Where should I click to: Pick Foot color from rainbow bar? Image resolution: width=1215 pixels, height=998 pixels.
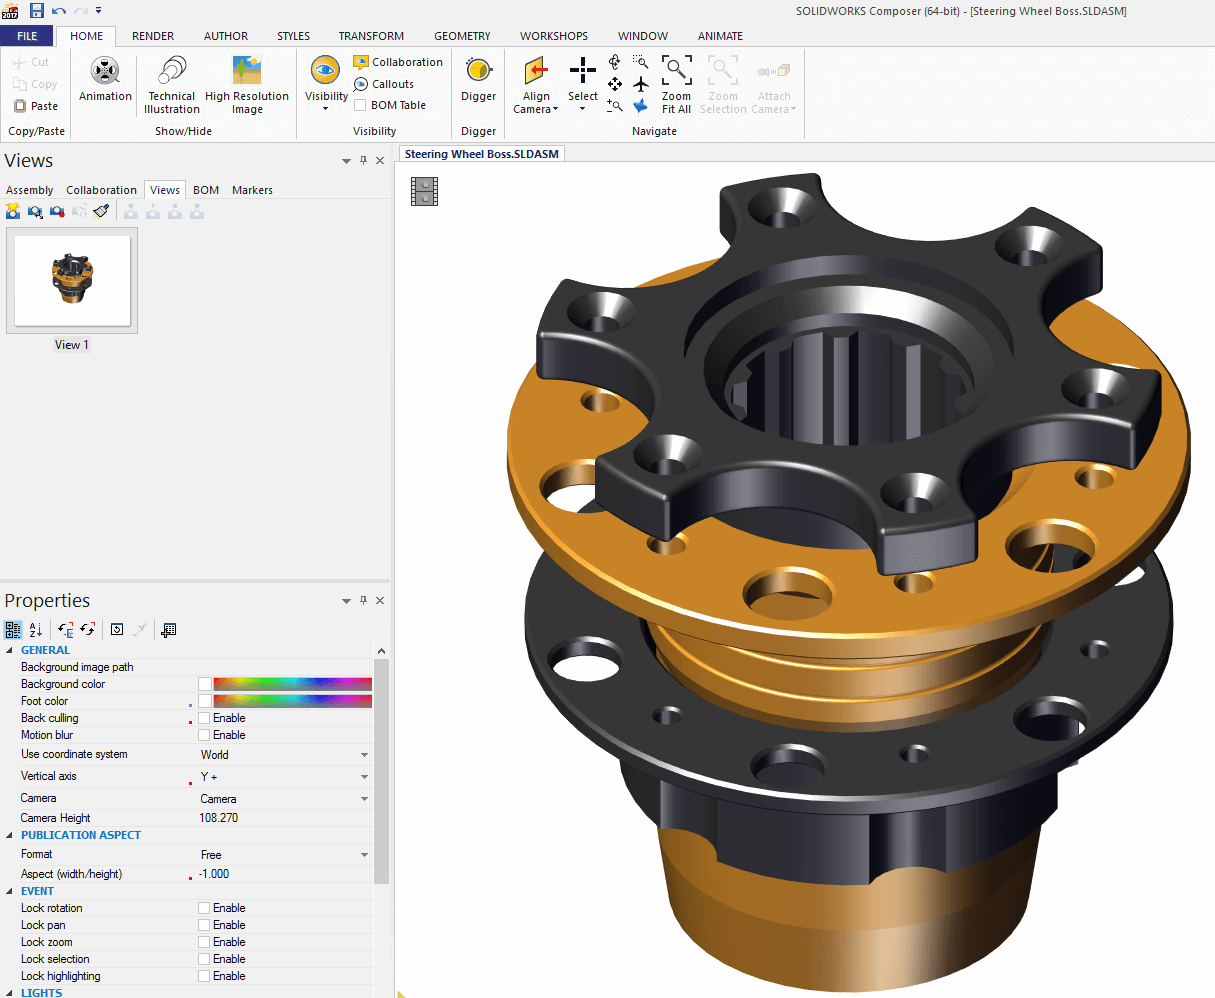click(x=292, y=701)
